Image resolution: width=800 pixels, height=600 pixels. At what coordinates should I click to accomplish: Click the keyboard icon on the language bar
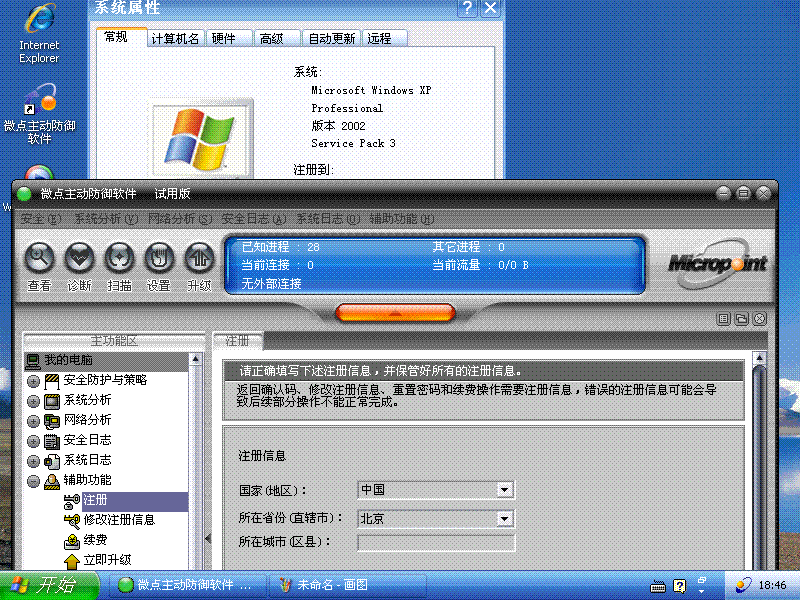(x=658, y=587)
